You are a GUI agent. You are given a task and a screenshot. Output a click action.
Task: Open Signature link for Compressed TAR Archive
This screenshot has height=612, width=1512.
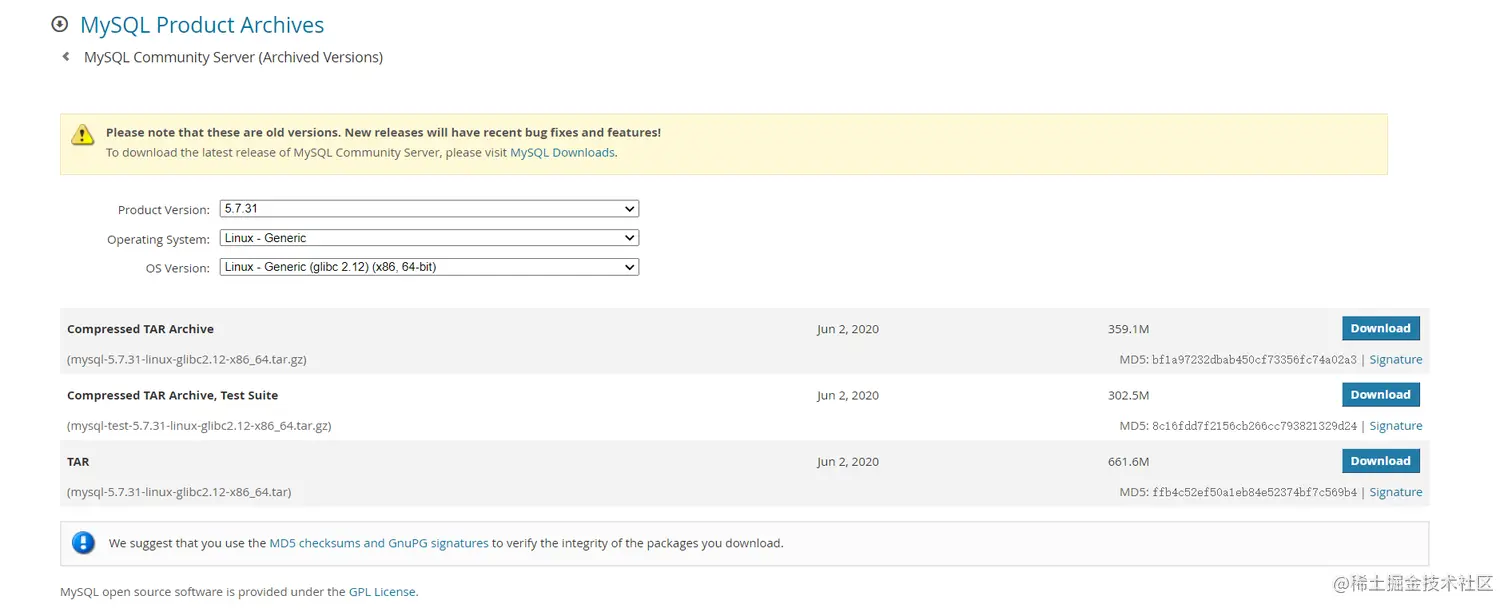[1395, 360]
